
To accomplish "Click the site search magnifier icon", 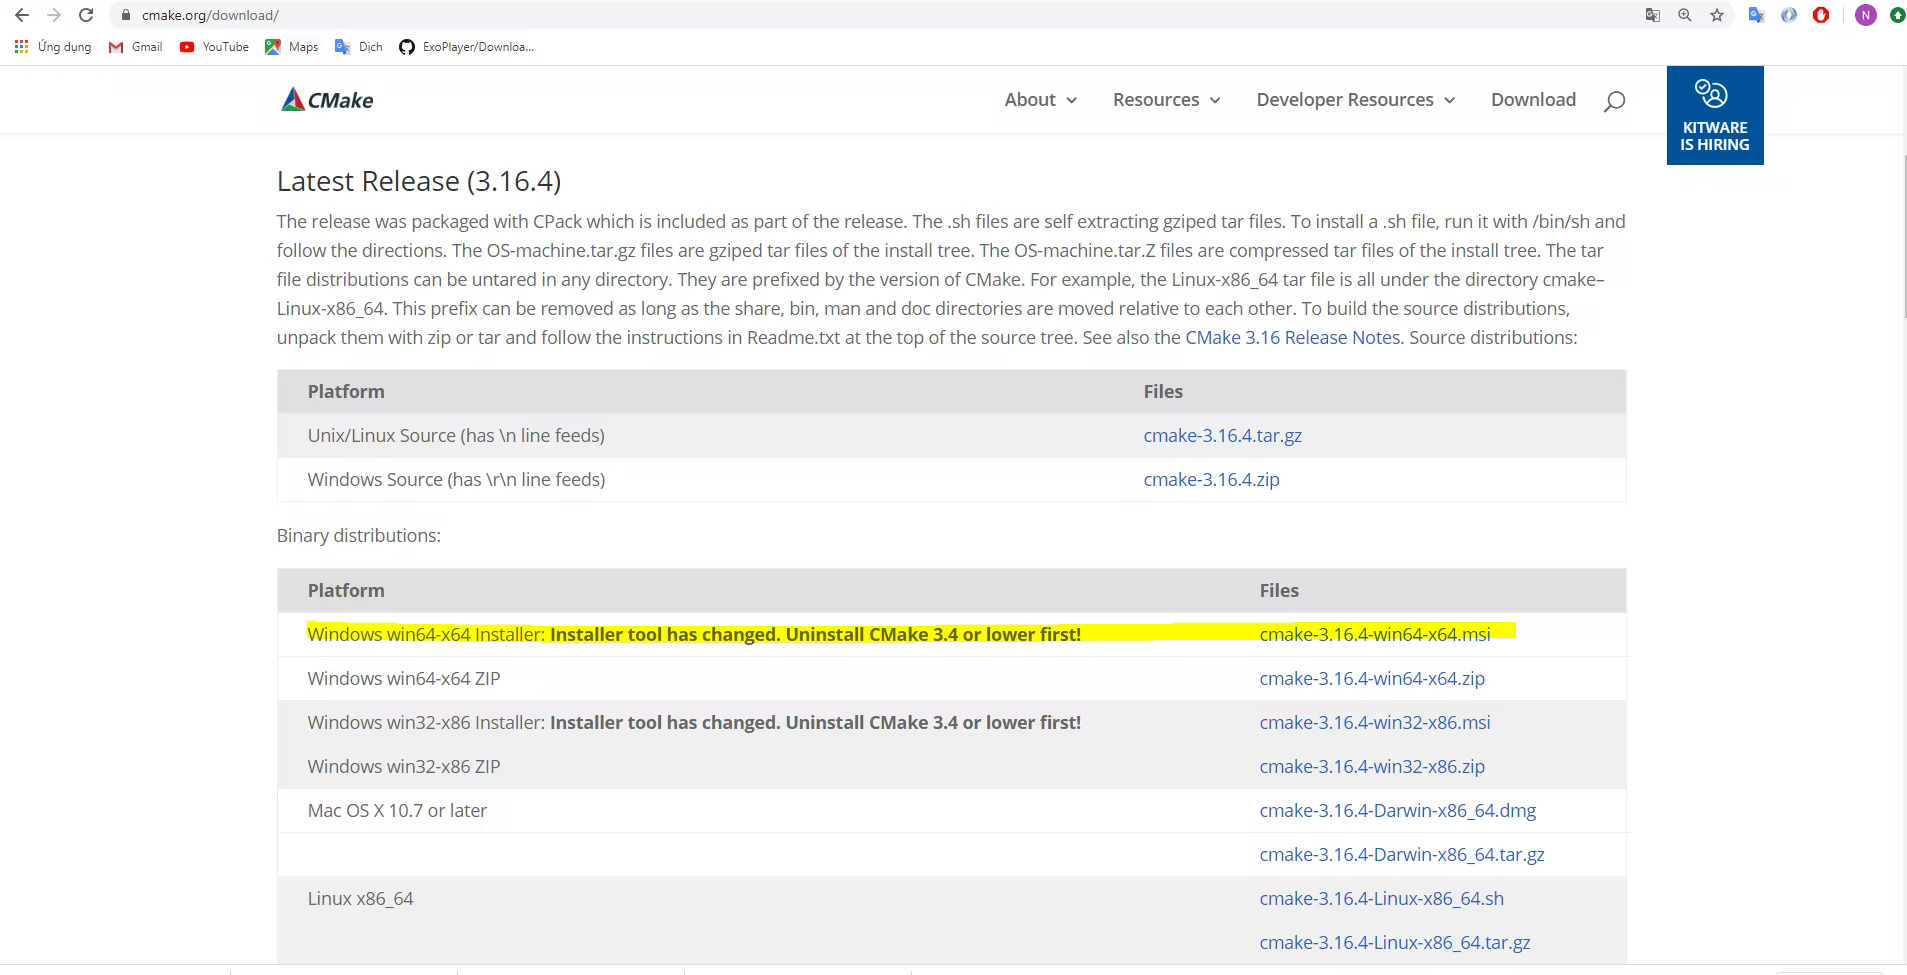I will click(x=1614, y=101).
